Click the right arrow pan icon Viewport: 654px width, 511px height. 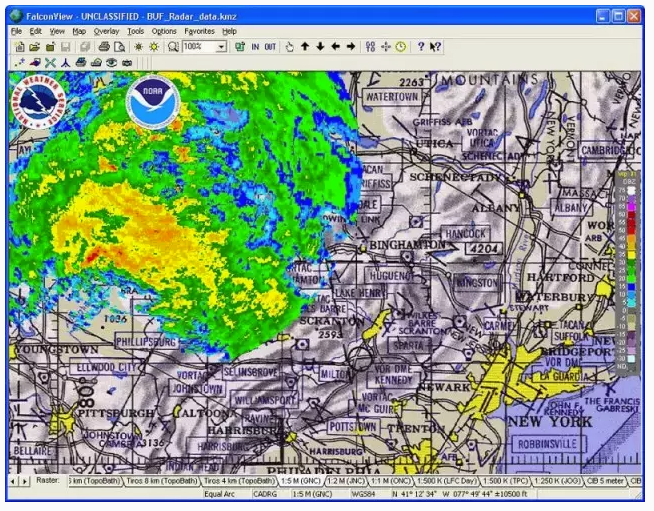351,47
